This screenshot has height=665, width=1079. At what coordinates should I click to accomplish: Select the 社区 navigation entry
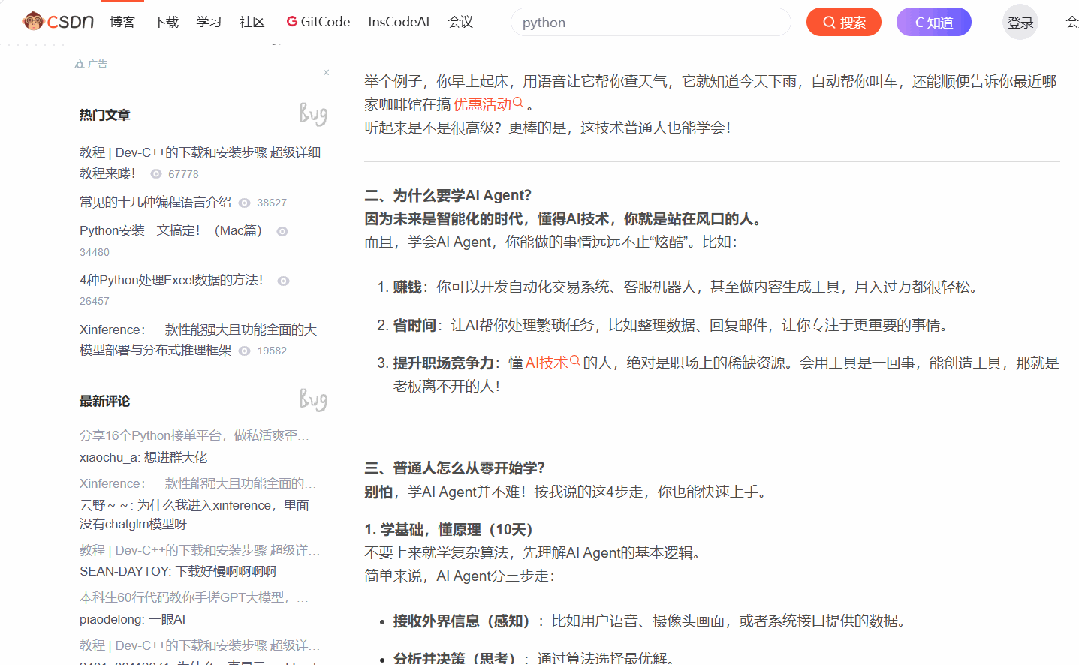coord(251,21)
